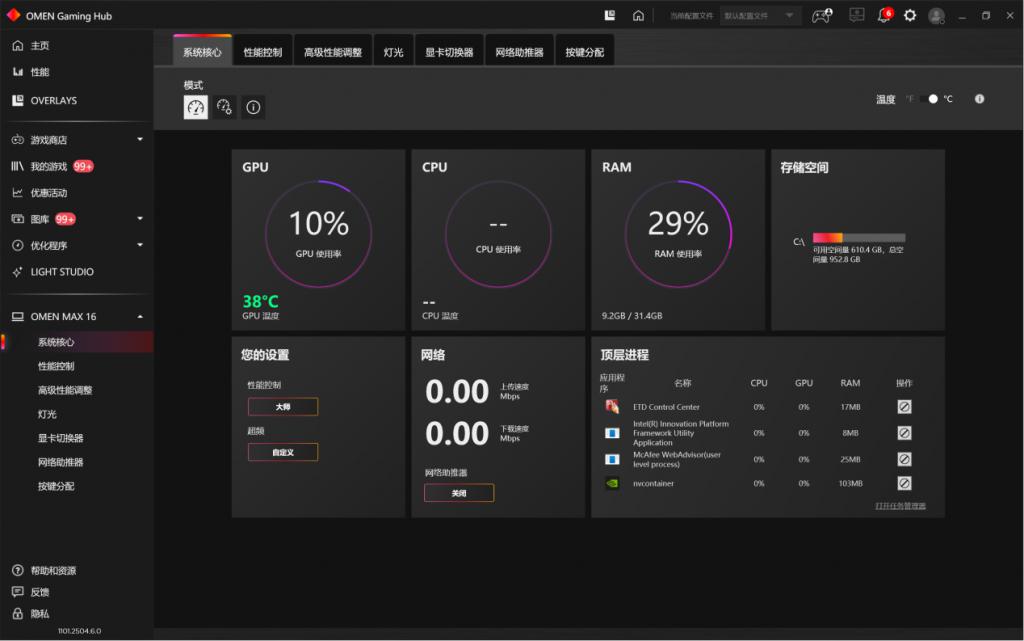Open the mode info icon
This screenshot has height=641, width=1024.
point(253,107)
